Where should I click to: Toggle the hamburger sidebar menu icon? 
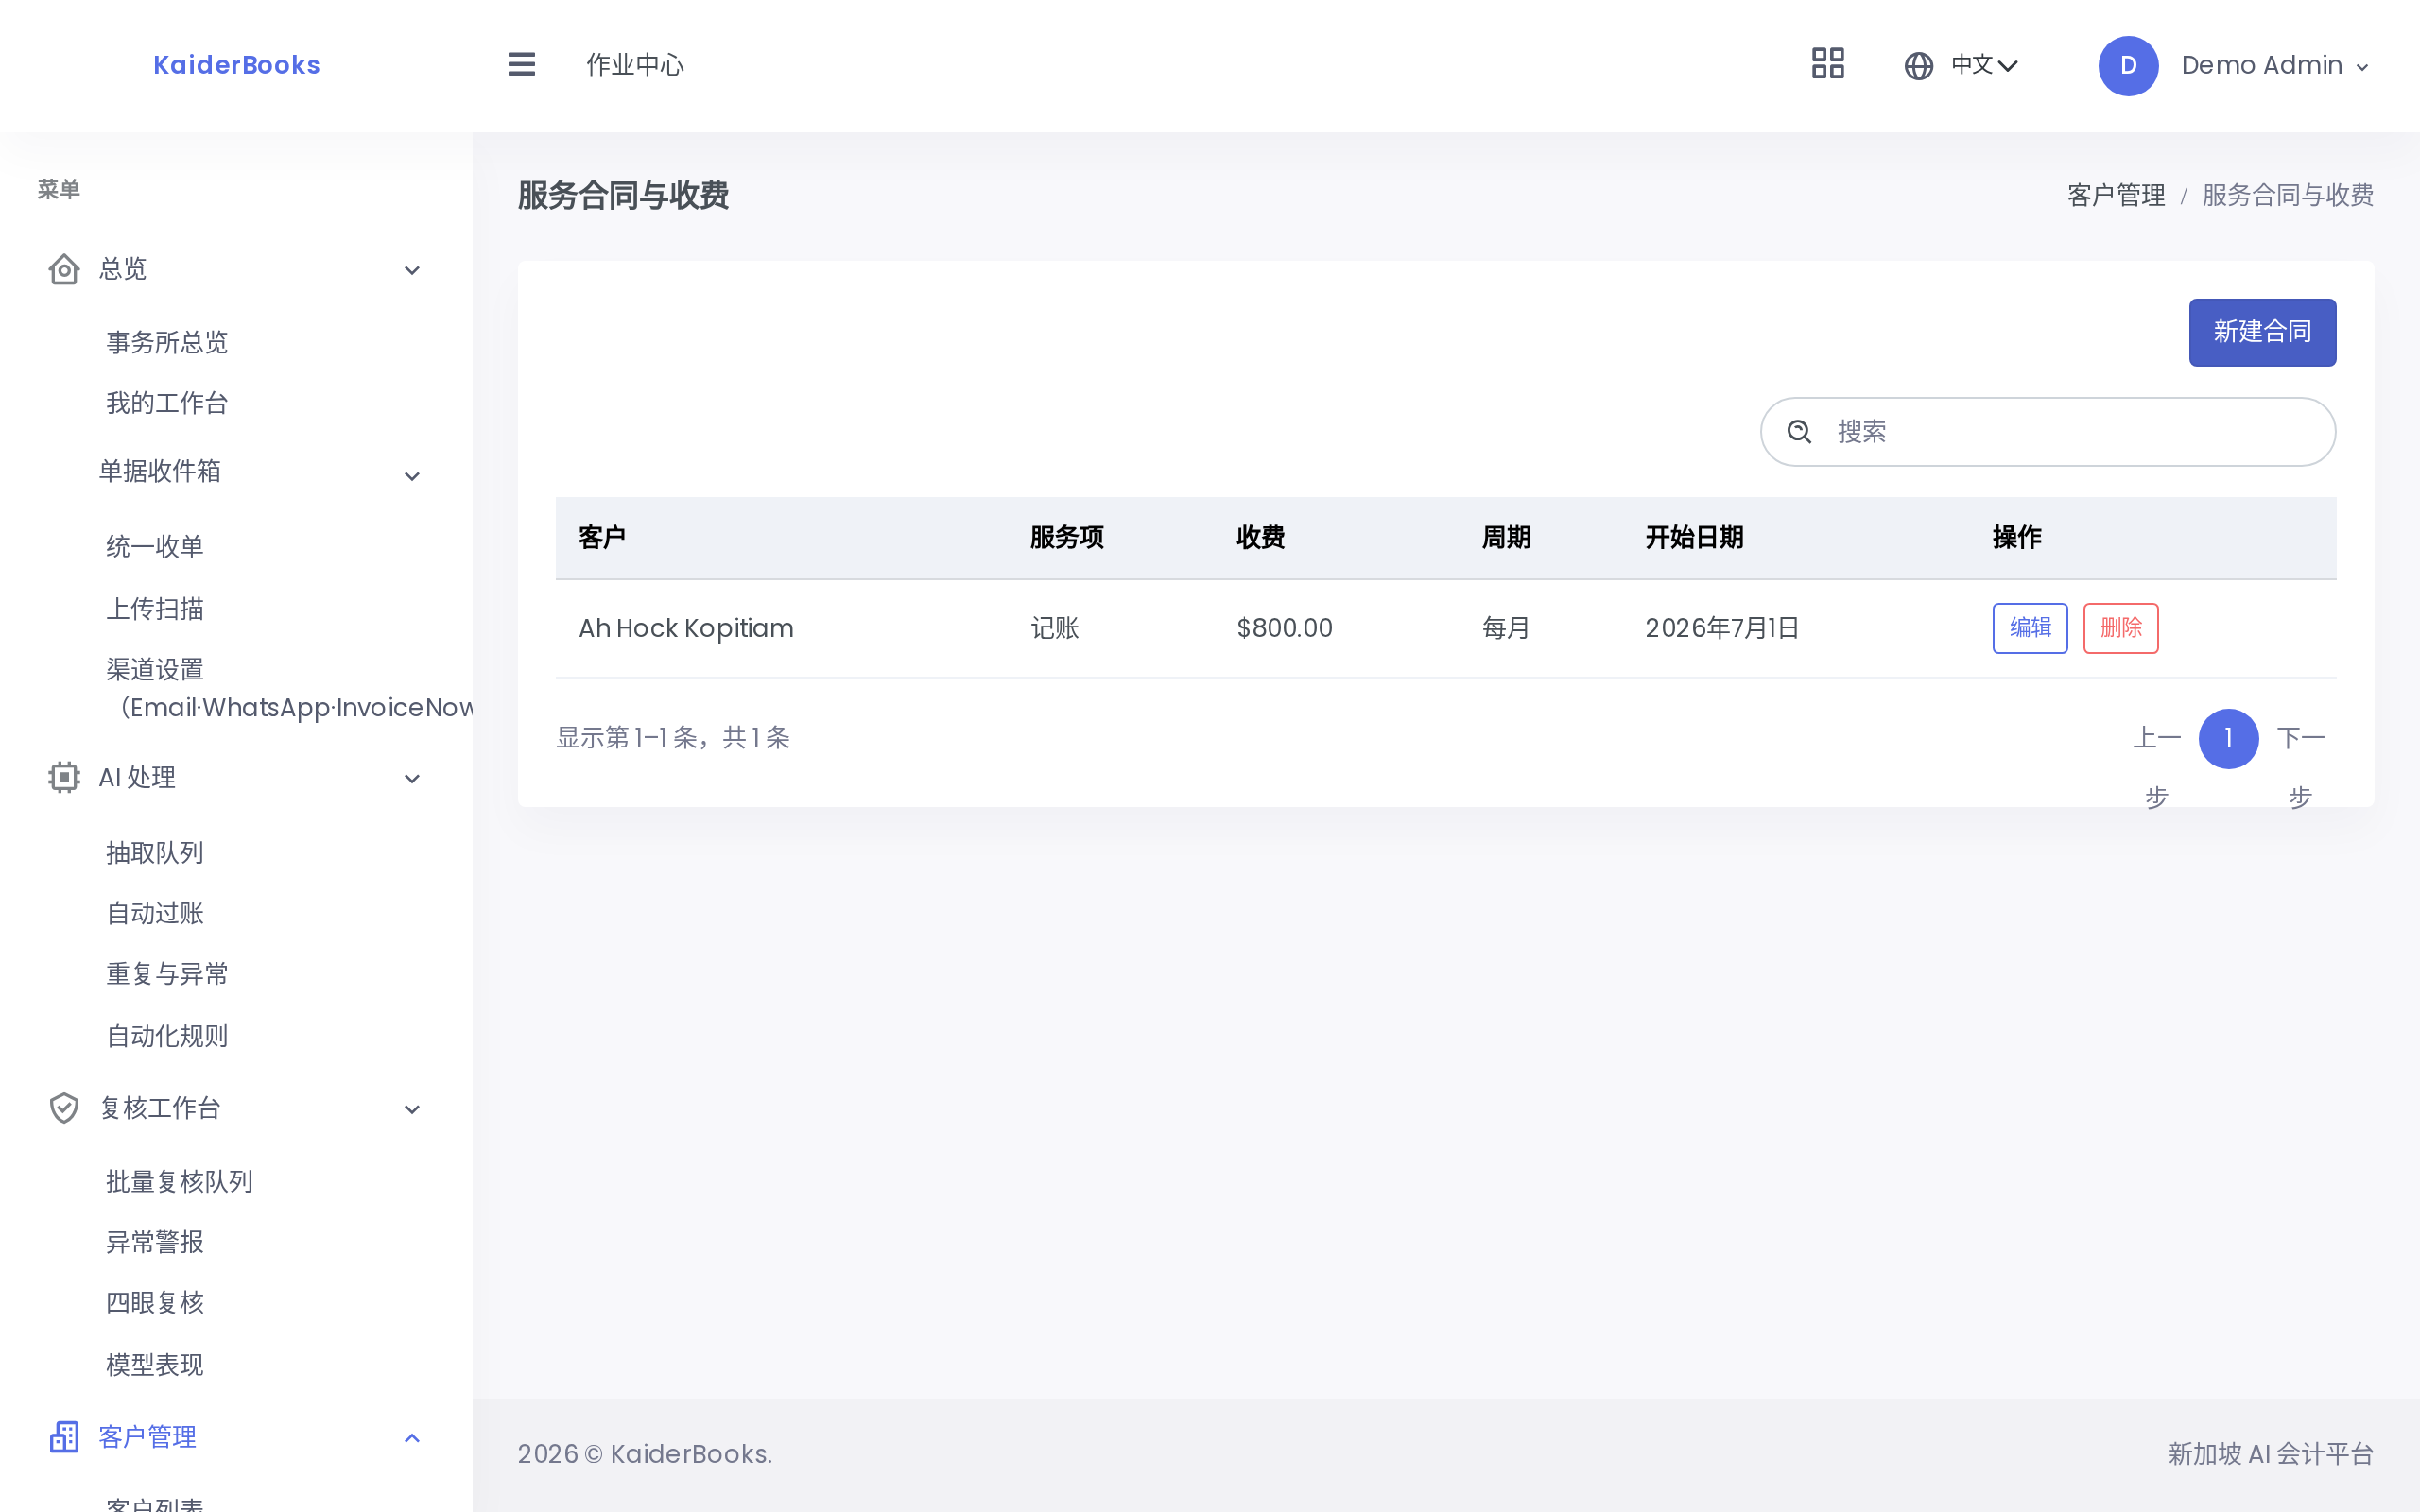[x=521, y=65]
